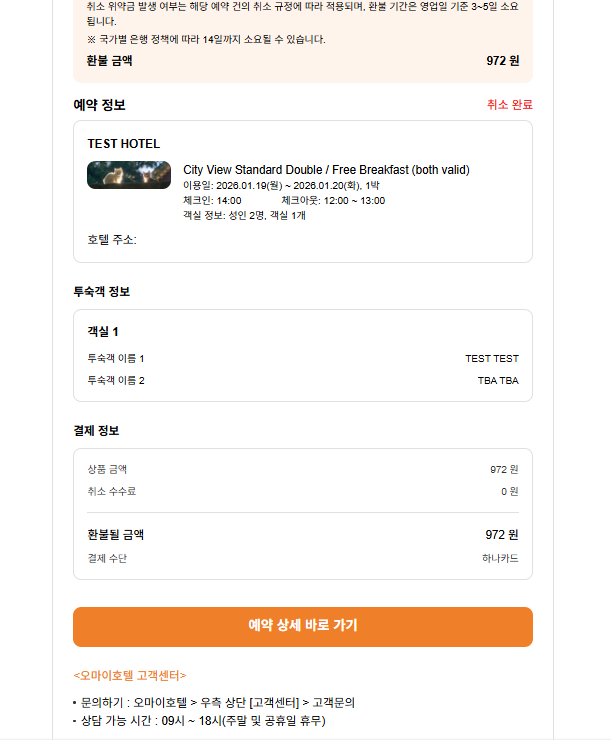The height and width of the screenshot is (749, 611).
Task: Select the 하나카드 payment method text
Action: [500, 558]
